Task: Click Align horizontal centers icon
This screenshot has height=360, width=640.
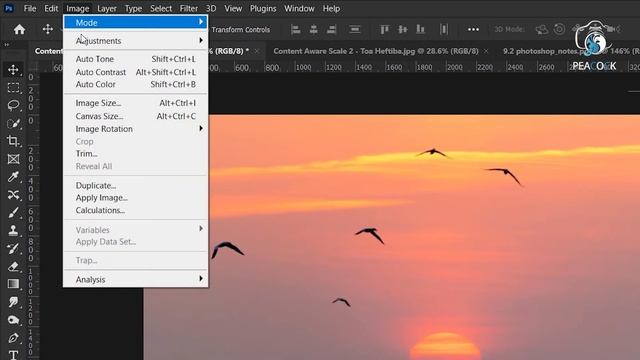Action: click(x=313, y=29)
